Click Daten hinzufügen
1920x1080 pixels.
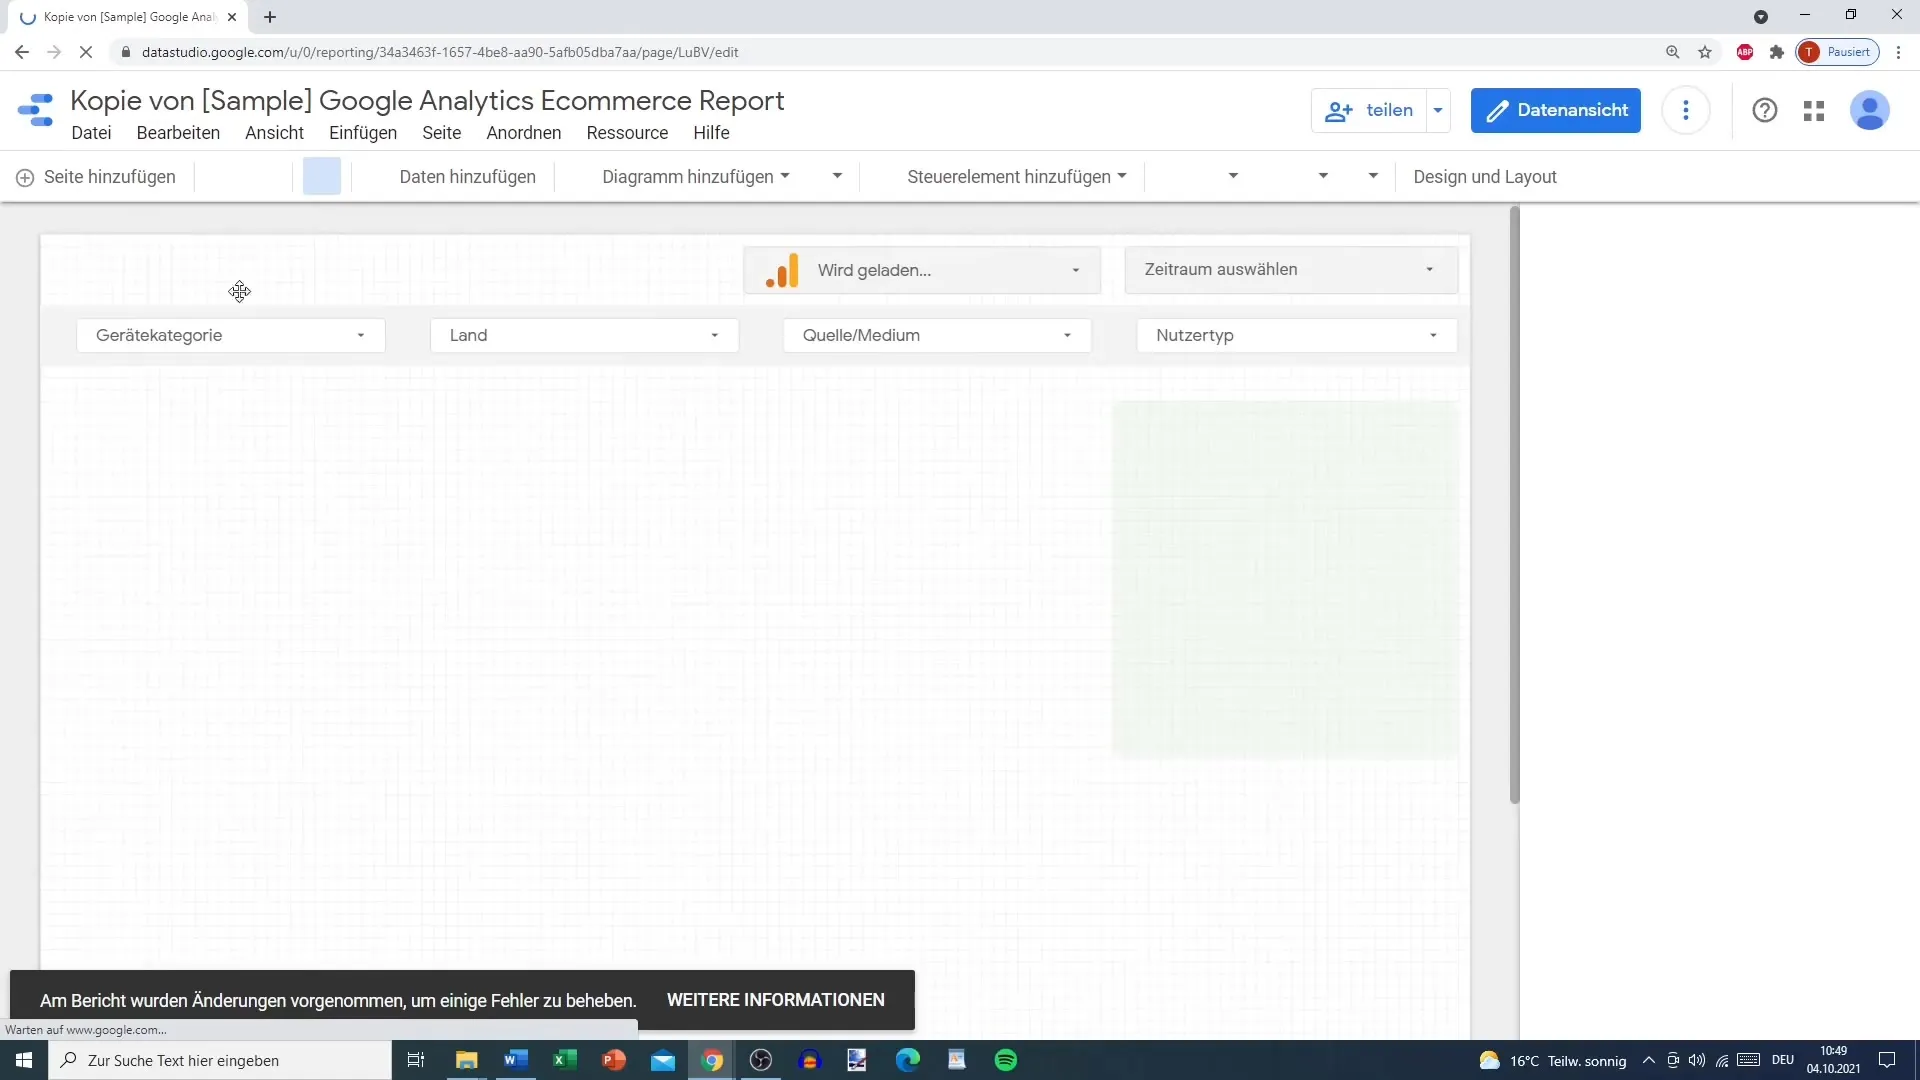coord(468,177)
